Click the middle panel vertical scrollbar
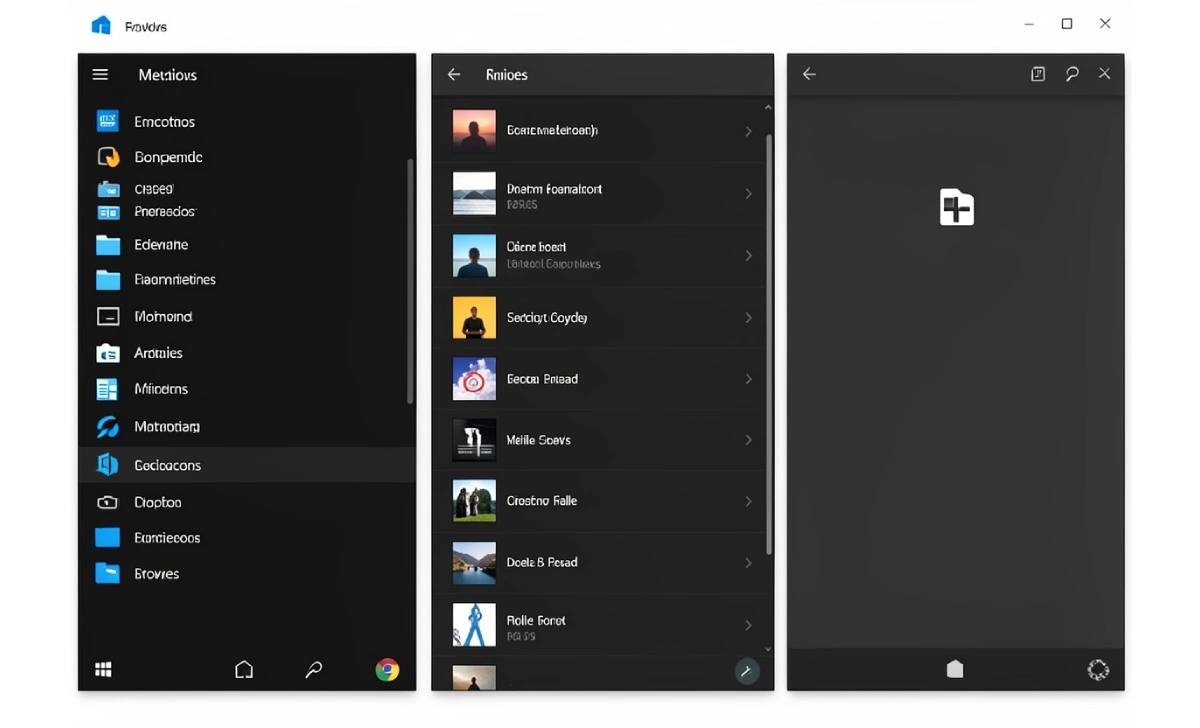Image resolution: width=1200 pixels, height=728 pixels. click(768, 340)
